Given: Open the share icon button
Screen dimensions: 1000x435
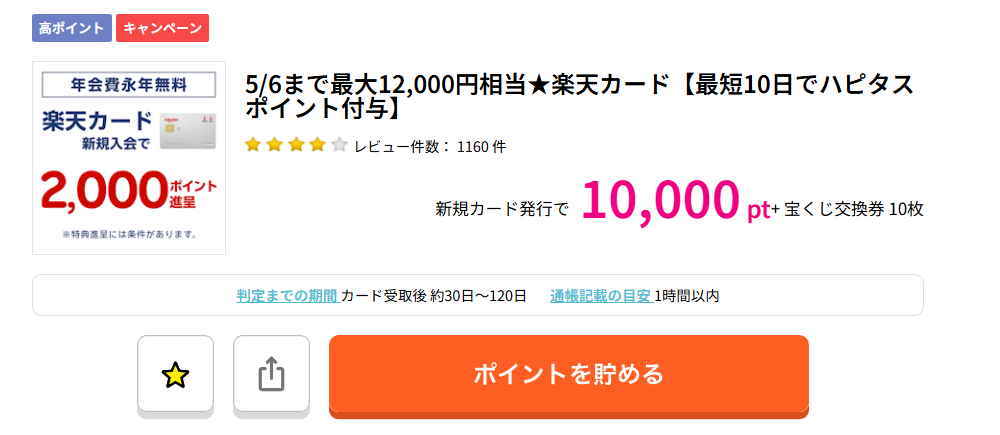Looking at the screenshot, I should 271,374.
